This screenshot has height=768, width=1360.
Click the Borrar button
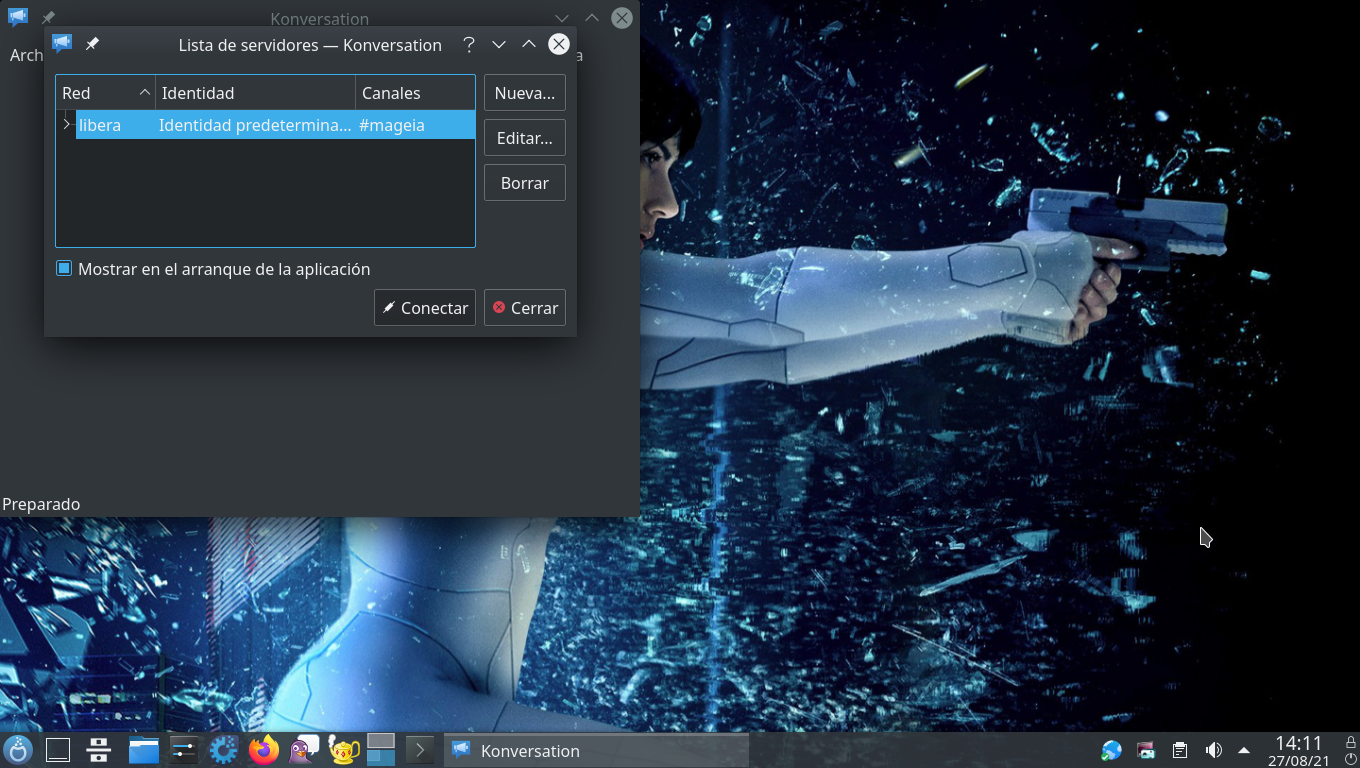click(x=525, y=183)
